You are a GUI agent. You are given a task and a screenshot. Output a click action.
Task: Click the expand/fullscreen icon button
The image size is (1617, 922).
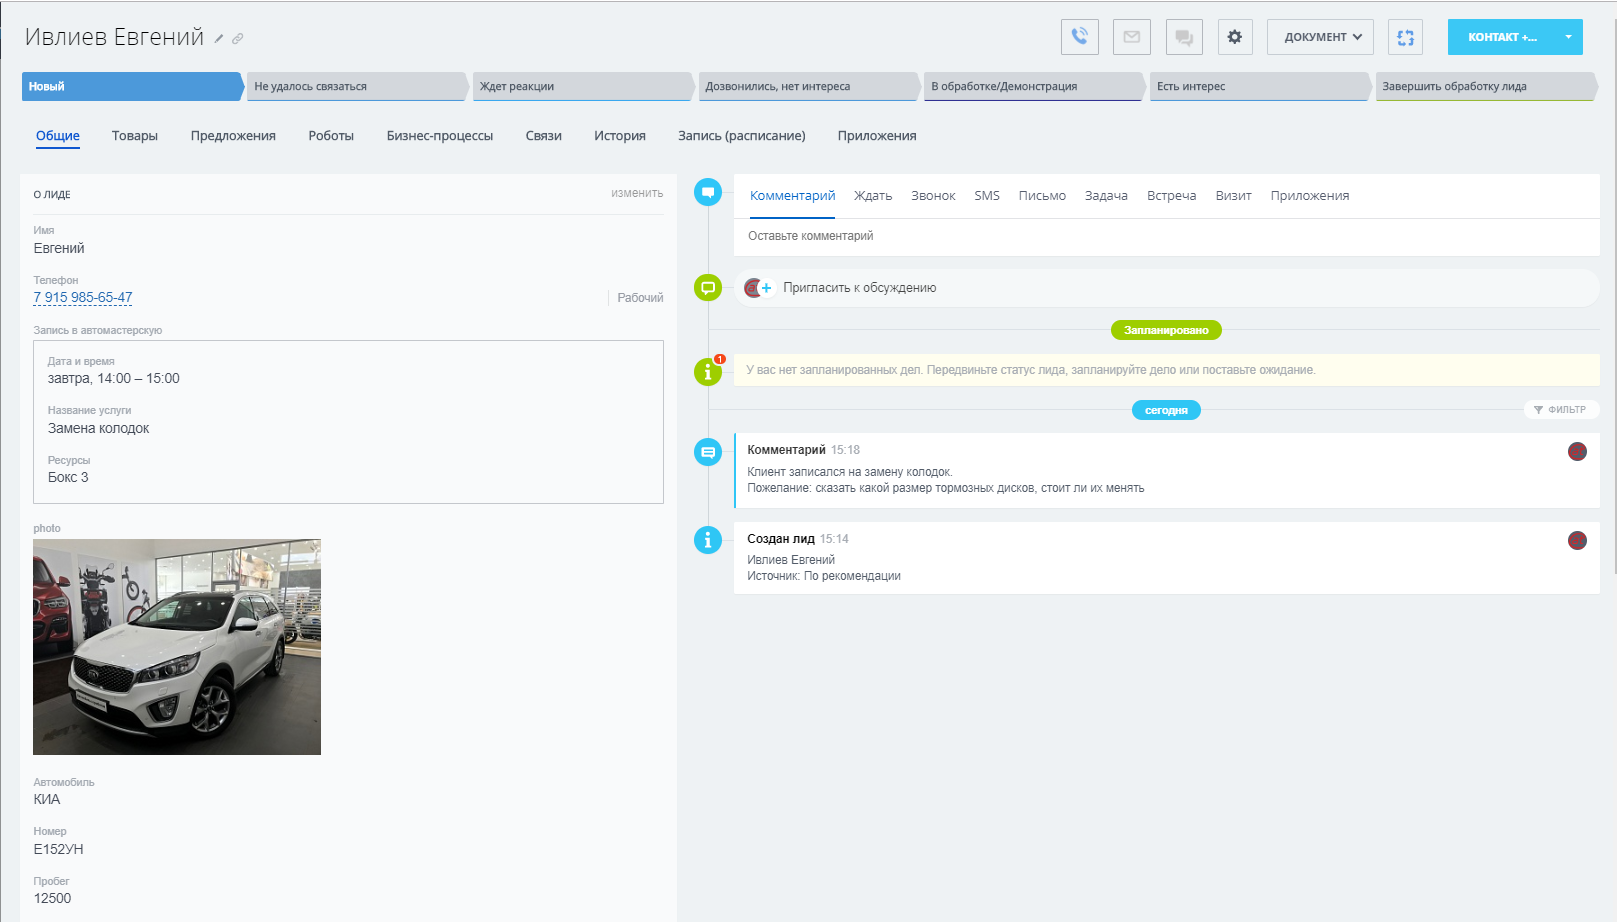(1405, 37)
